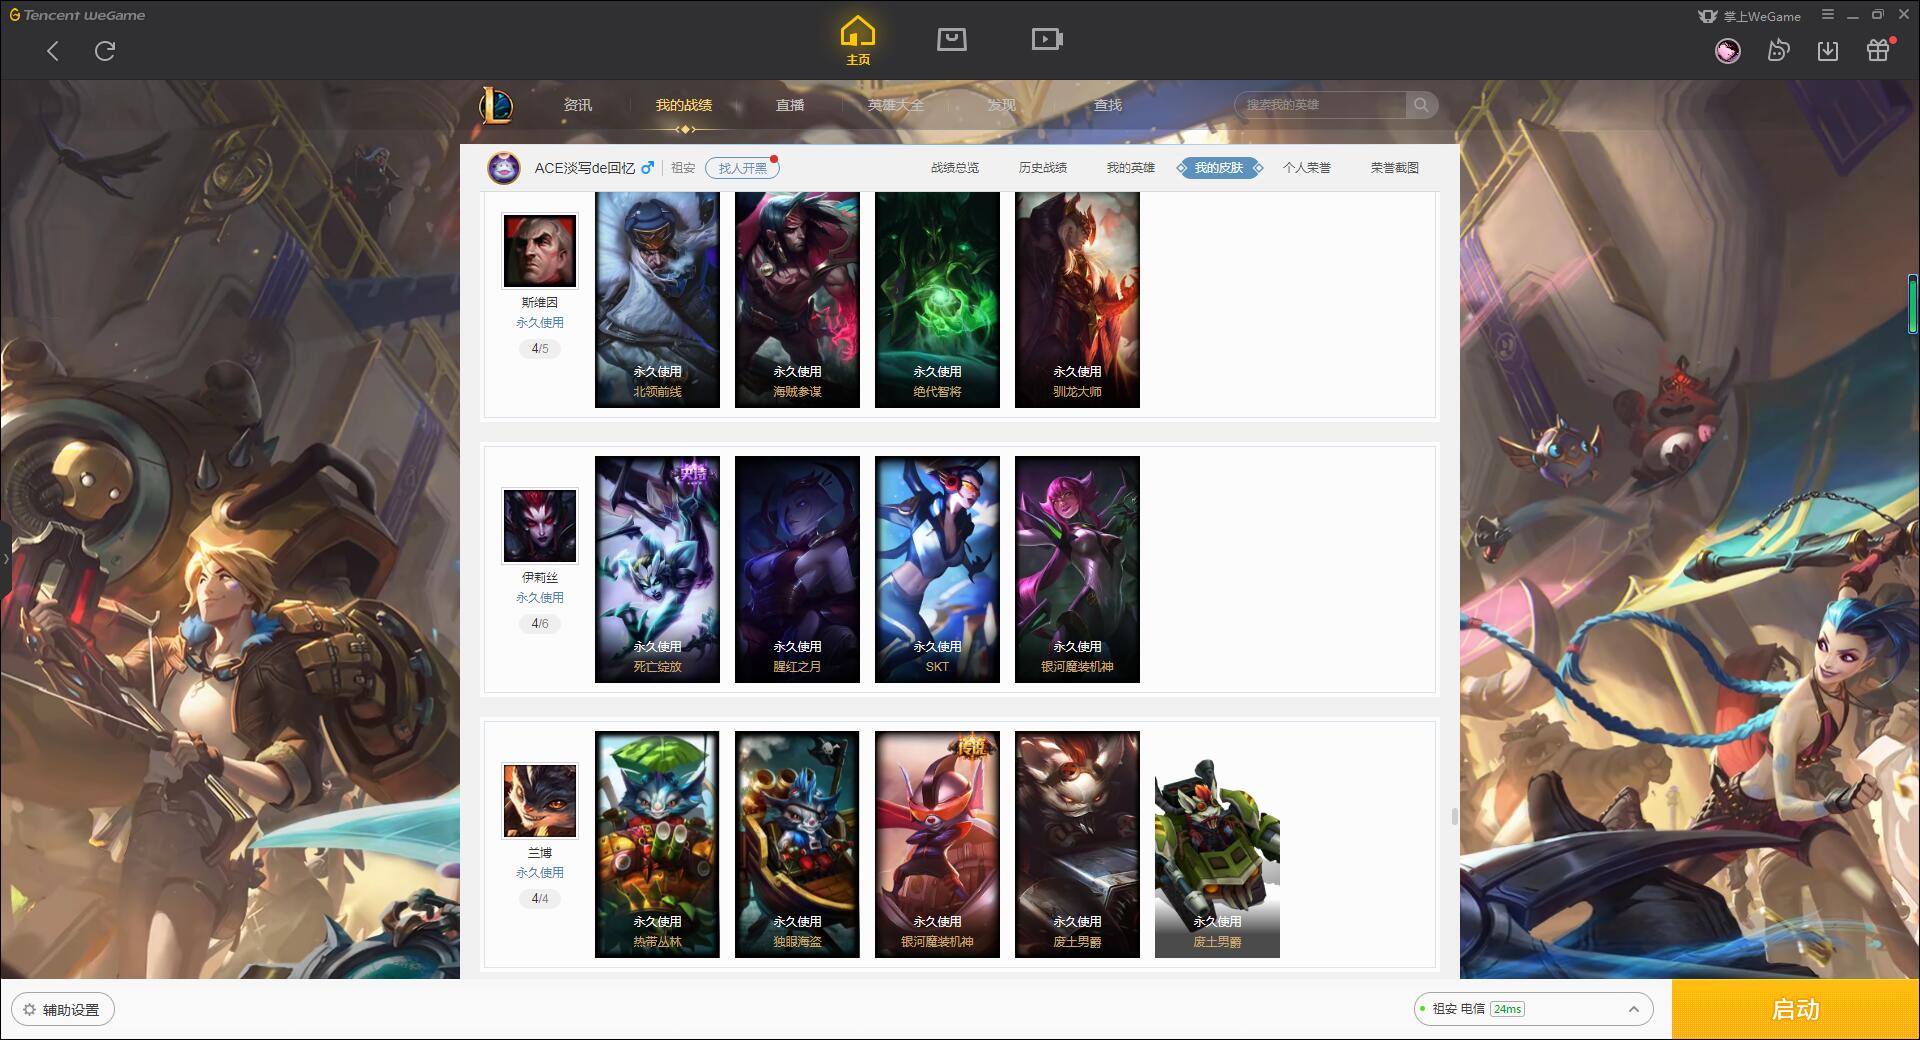Open the 北领前线 Swain skin card
Image resolution: width=1920 pixels, height=1040 pixels.
657,300
